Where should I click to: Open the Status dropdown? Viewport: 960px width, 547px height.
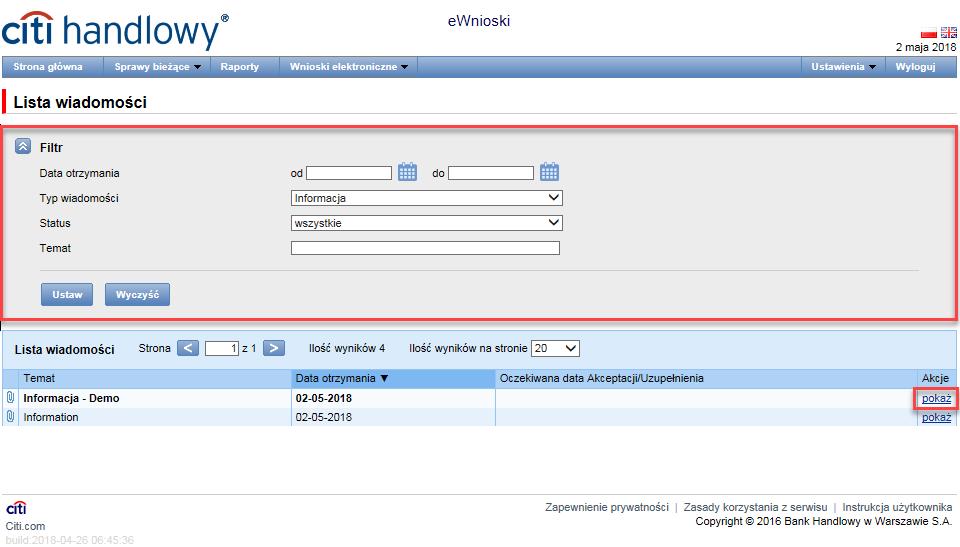(427, 223)
